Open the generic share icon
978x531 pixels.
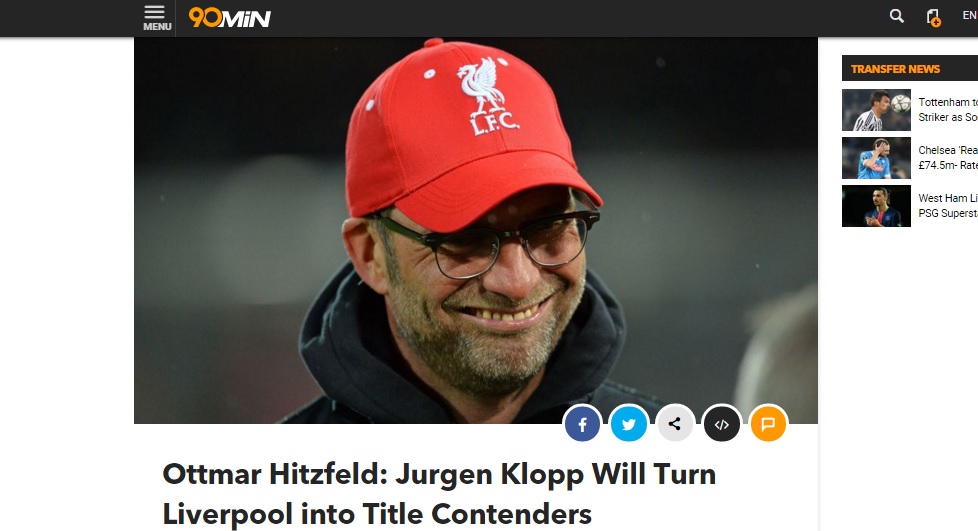pyautogui.click(x=675, y=424)
